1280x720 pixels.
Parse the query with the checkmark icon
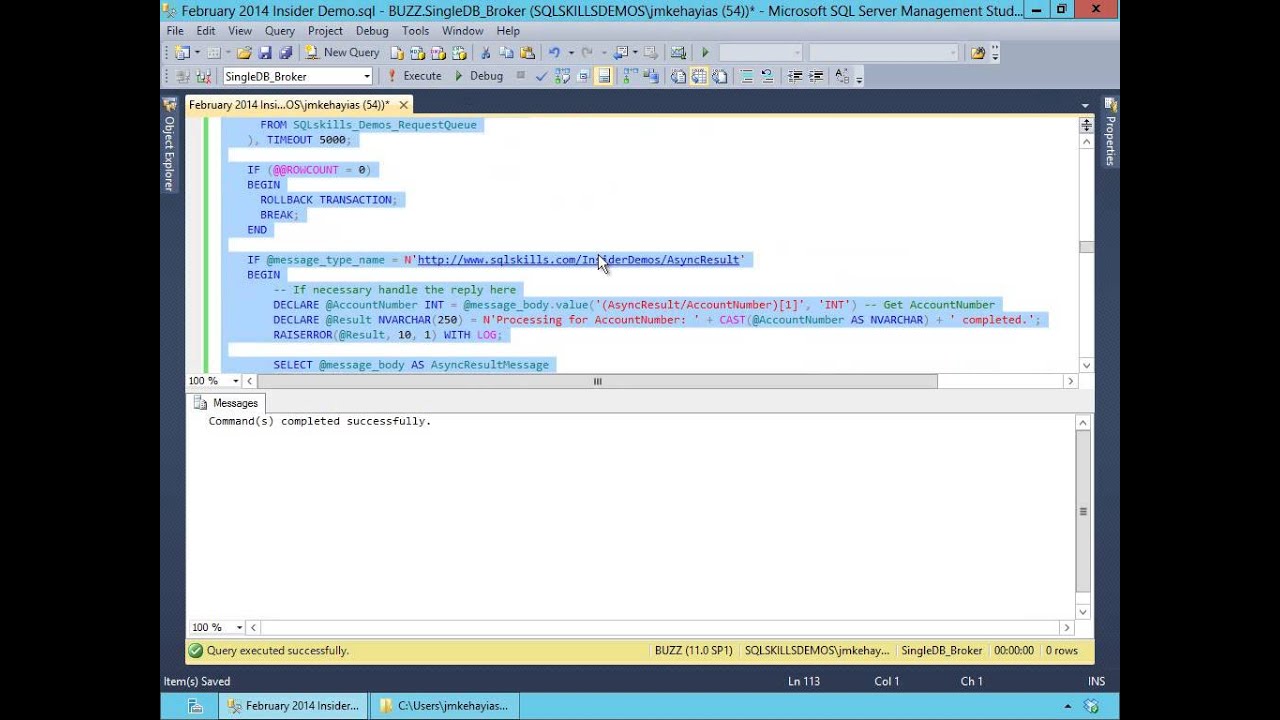[x=540, y=76]
